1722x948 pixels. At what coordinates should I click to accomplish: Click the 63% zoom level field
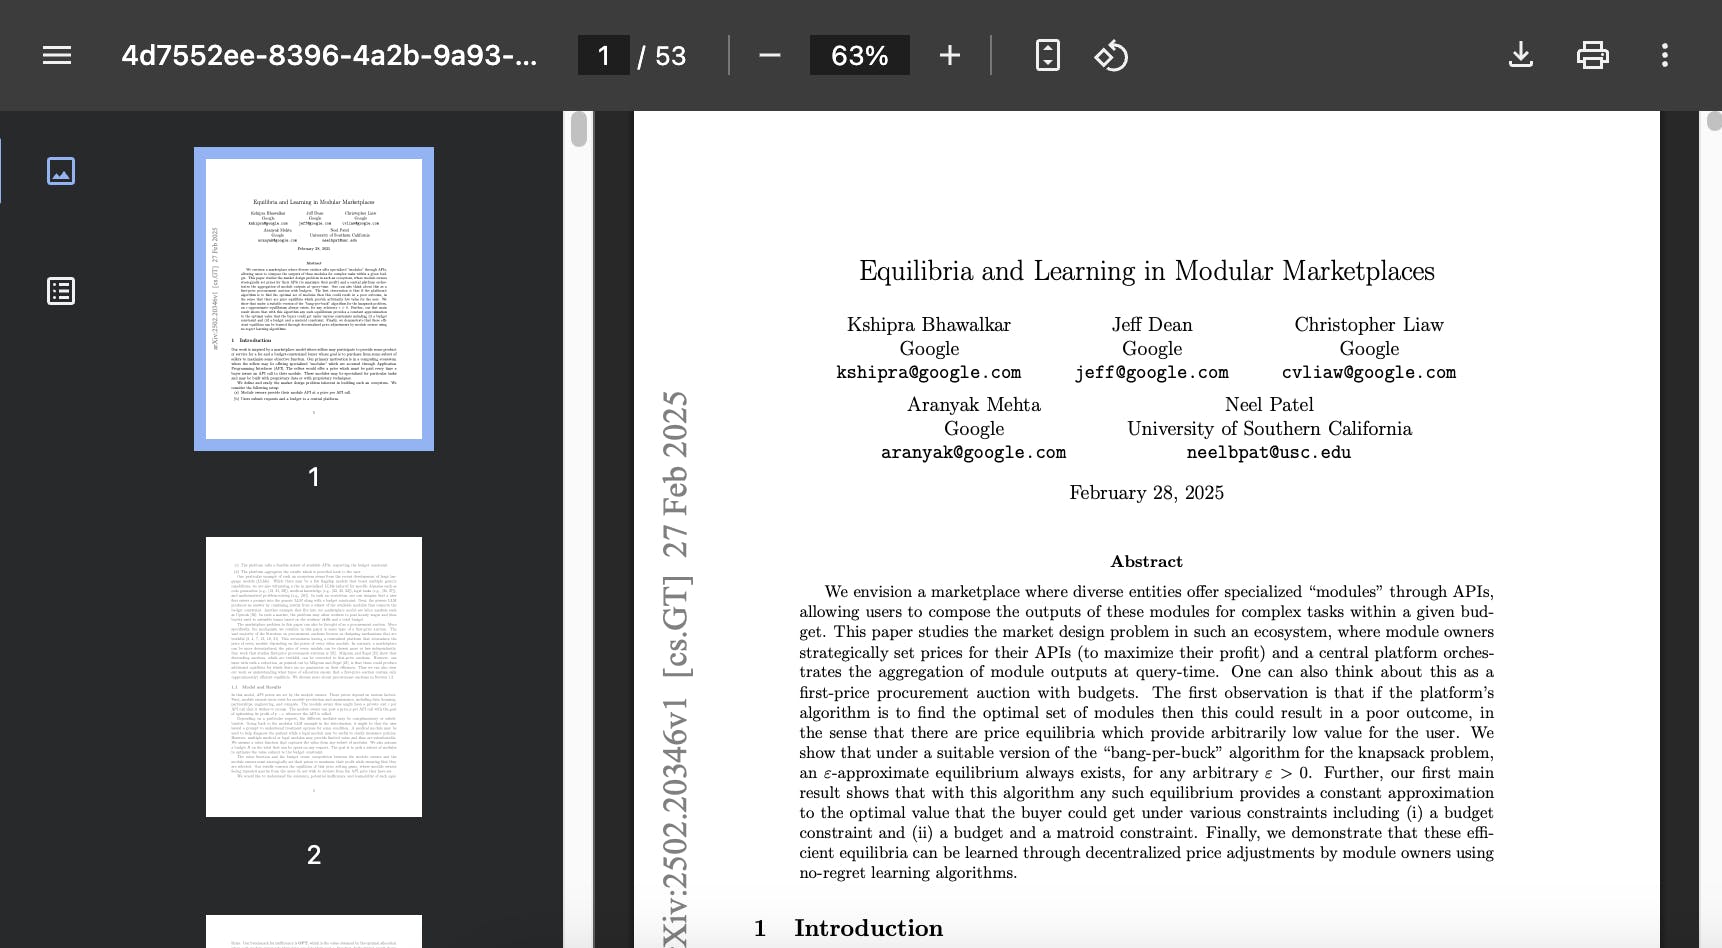pyautogui.click(x=859, y=55)
